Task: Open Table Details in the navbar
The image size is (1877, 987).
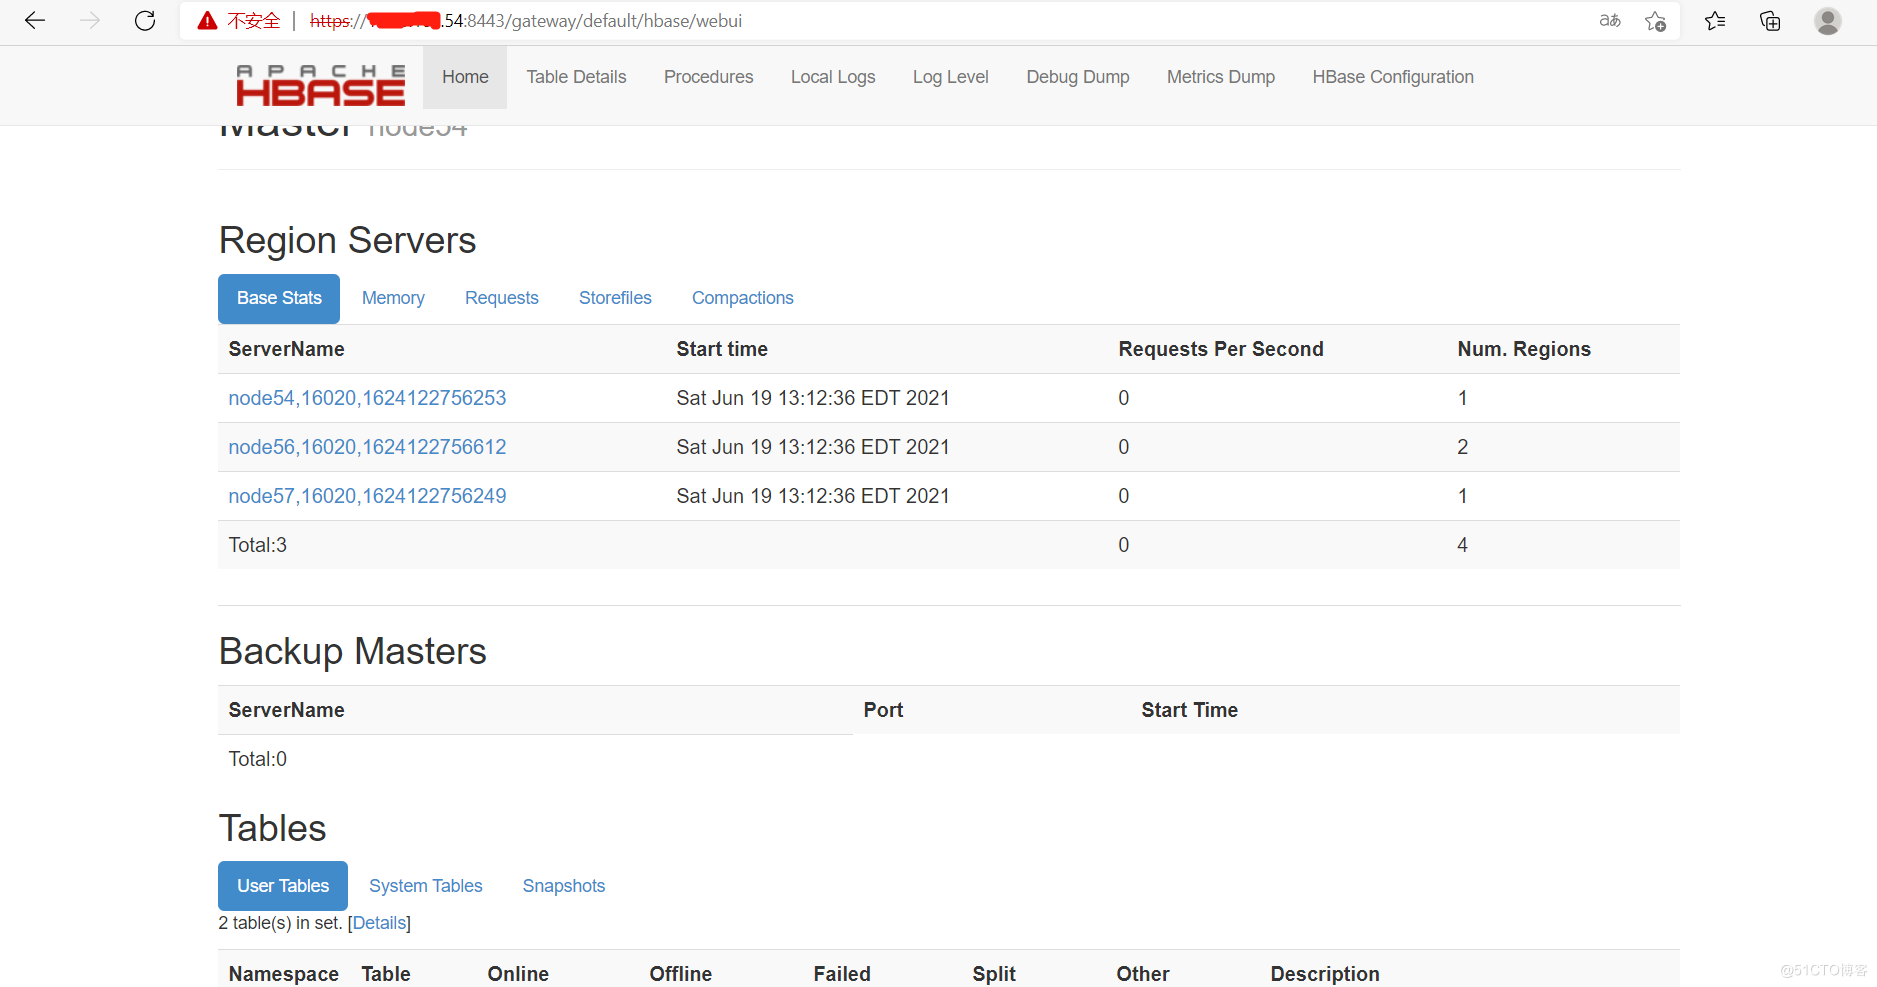Action: pos(576,77)
